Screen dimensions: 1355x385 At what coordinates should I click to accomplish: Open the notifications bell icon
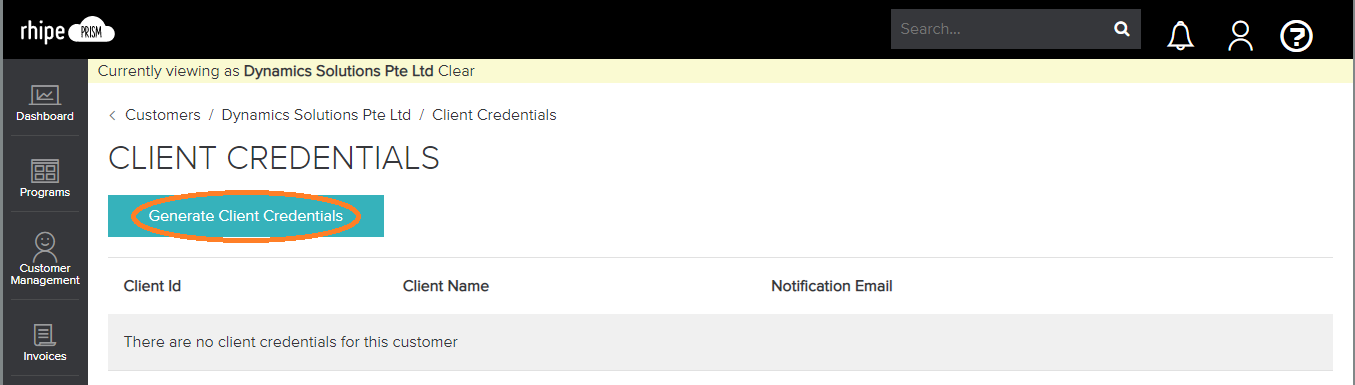point(1181,36)
